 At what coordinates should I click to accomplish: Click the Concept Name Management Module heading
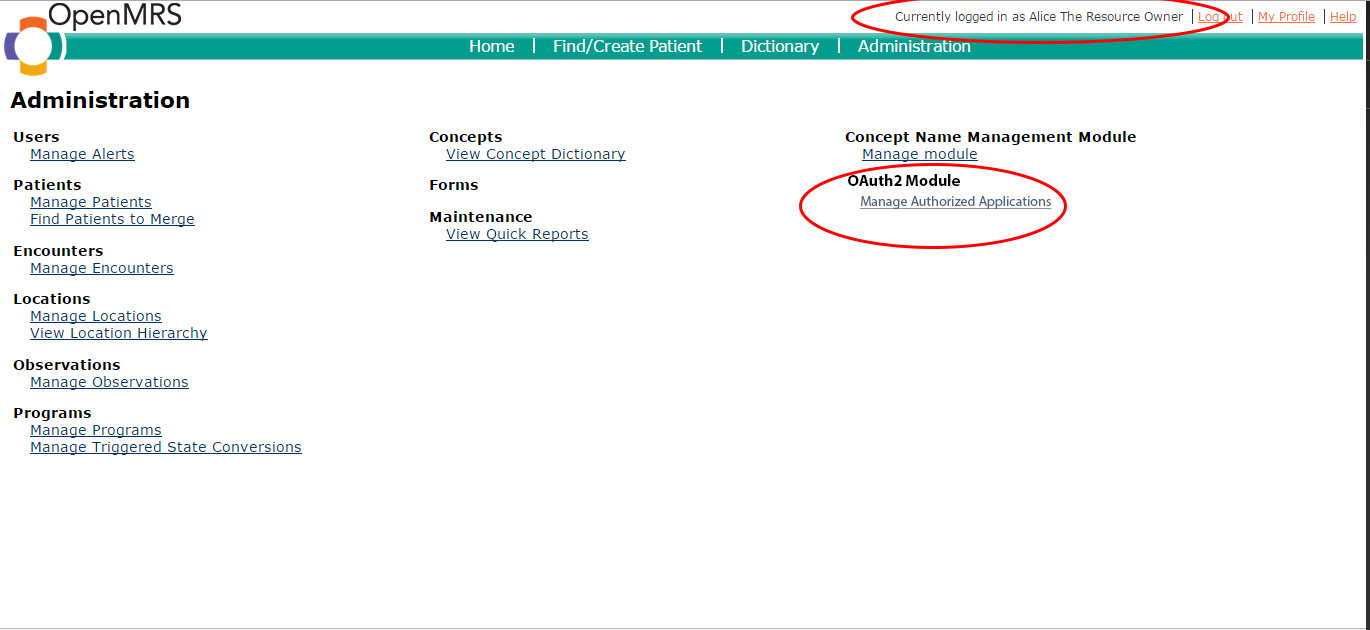click(x=991, y=137)
